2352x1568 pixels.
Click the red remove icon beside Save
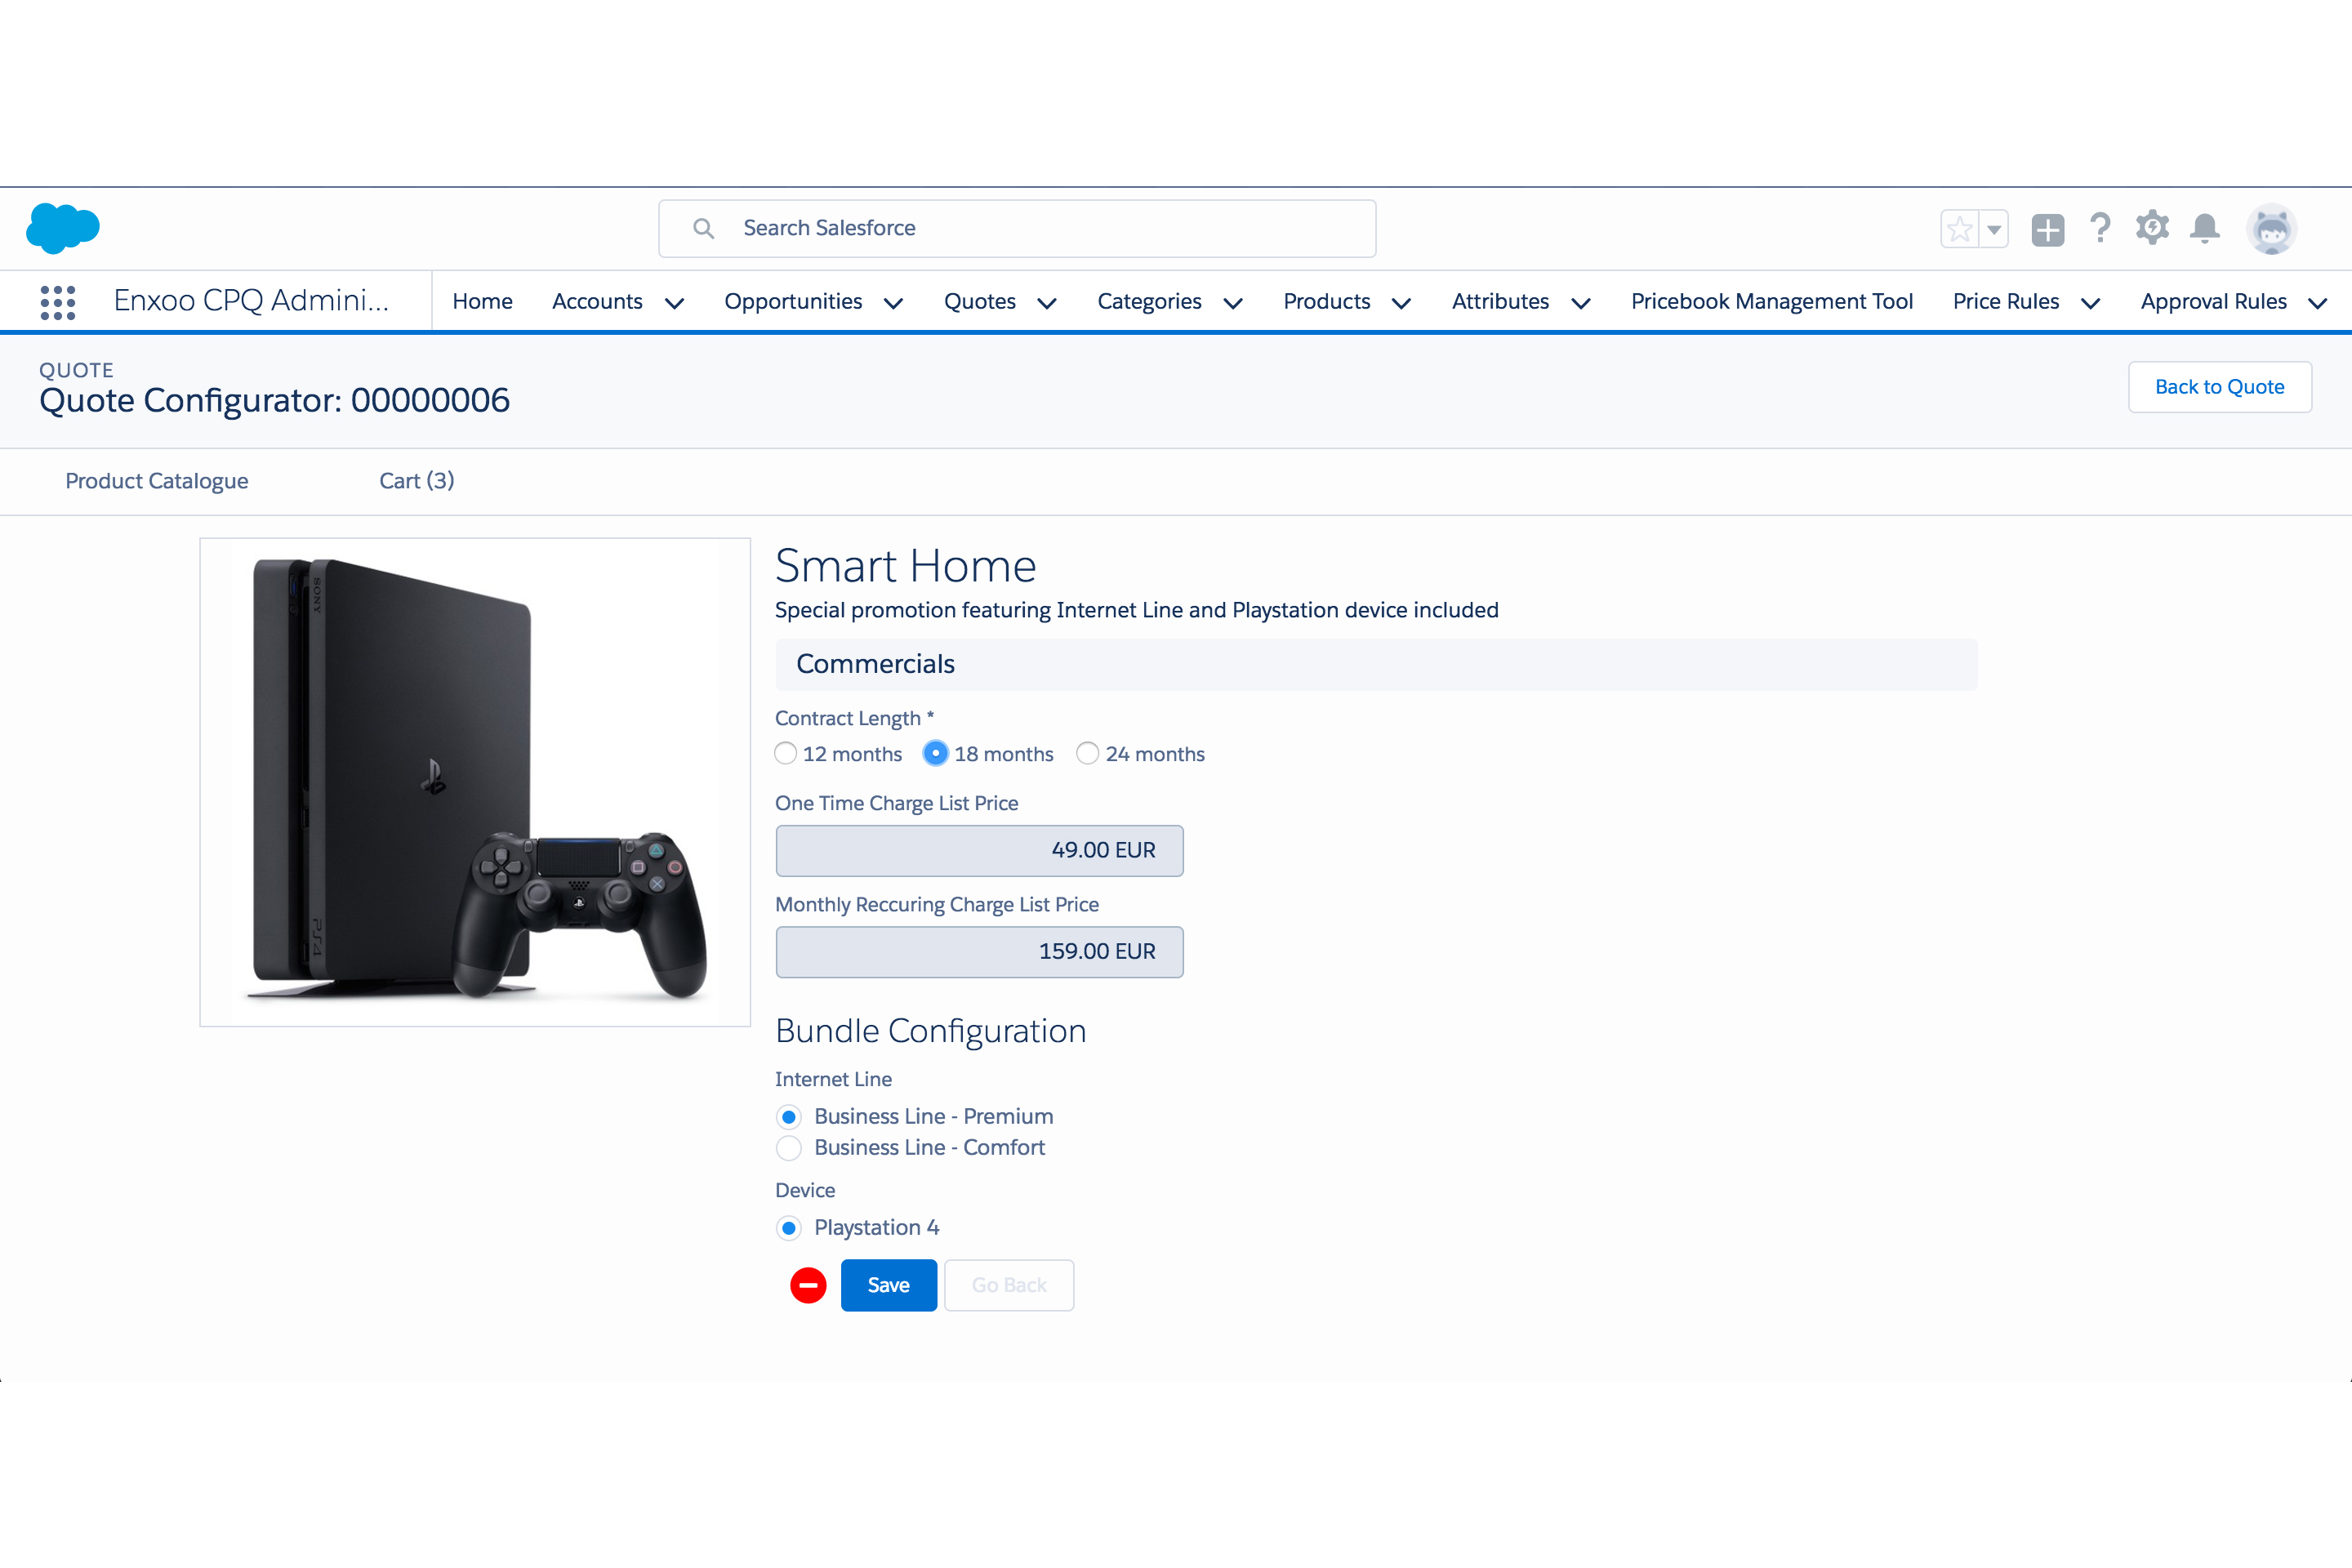pyautogui.click(x=808, y=1285)
